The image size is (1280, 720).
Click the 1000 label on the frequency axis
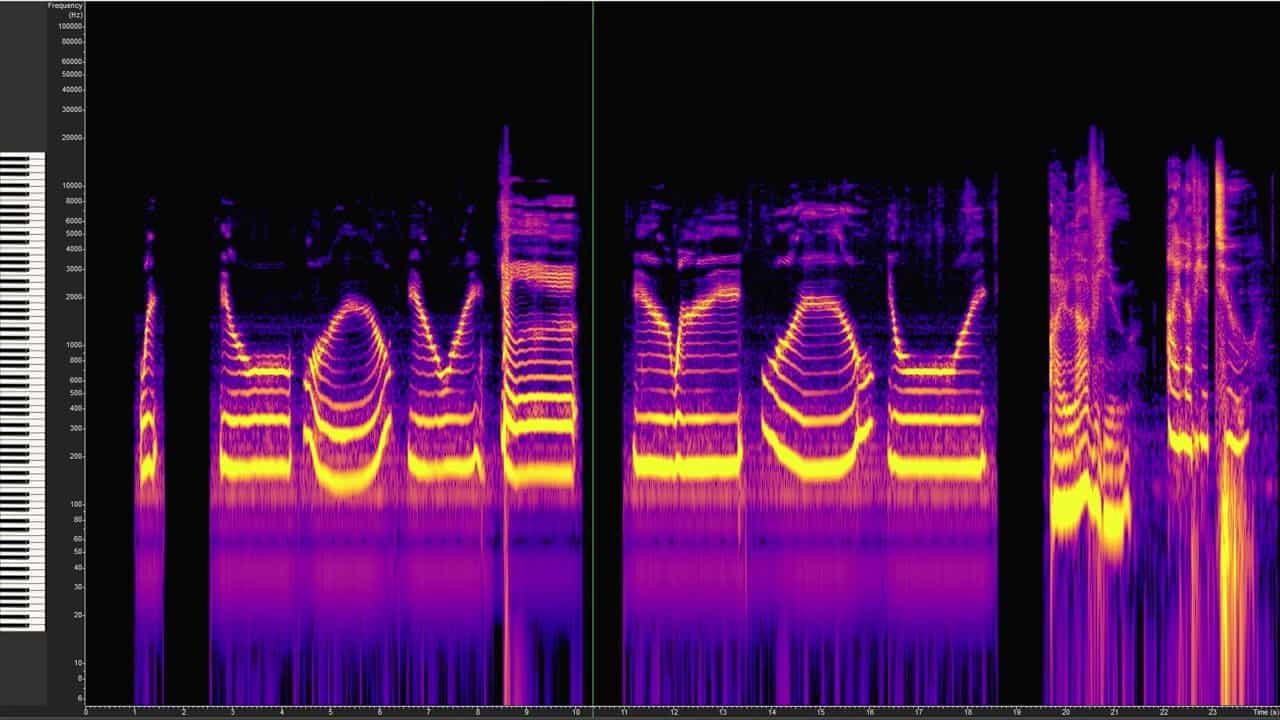tap(74, 345)
